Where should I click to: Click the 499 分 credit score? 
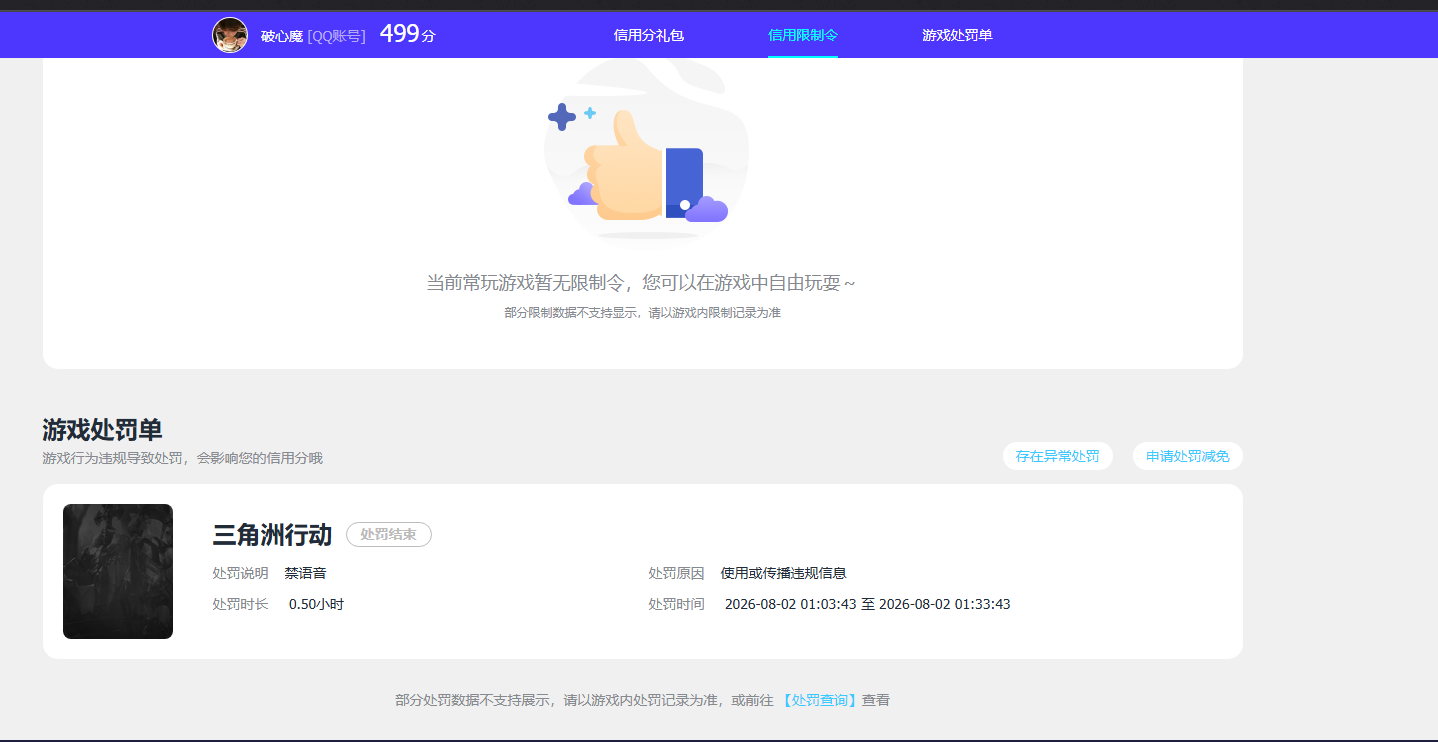pos(408,34)
